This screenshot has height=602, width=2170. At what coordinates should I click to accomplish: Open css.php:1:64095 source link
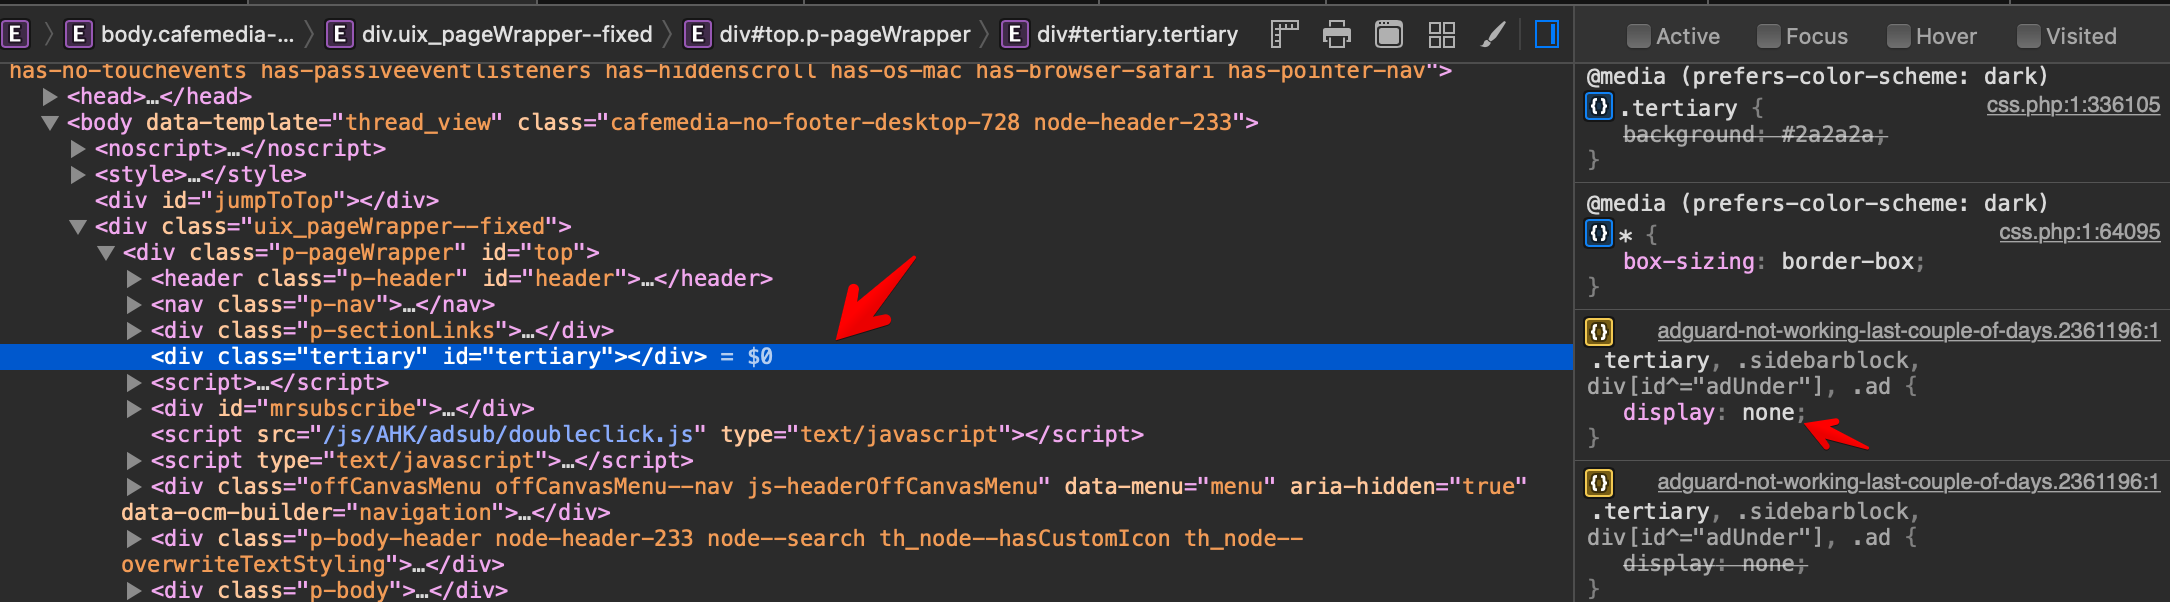[2080, 232]
